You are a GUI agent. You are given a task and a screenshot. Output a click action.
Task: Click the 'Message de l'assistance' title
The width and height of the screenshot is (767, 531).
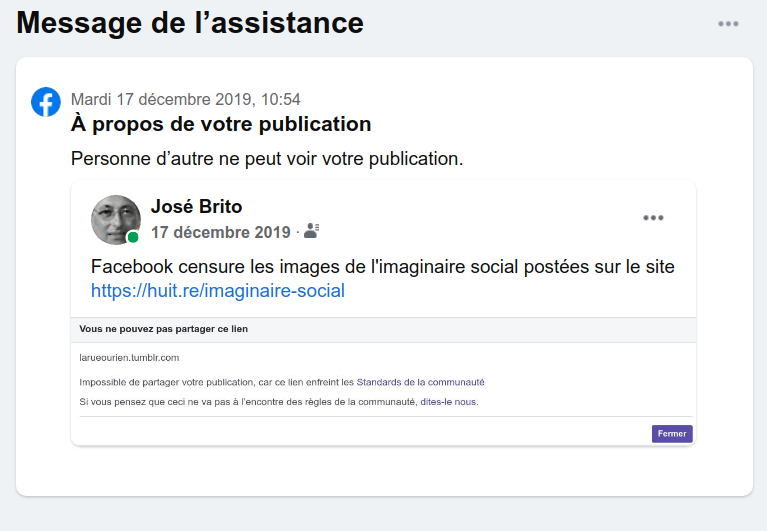pyautogui.click(x=190, y=23)
